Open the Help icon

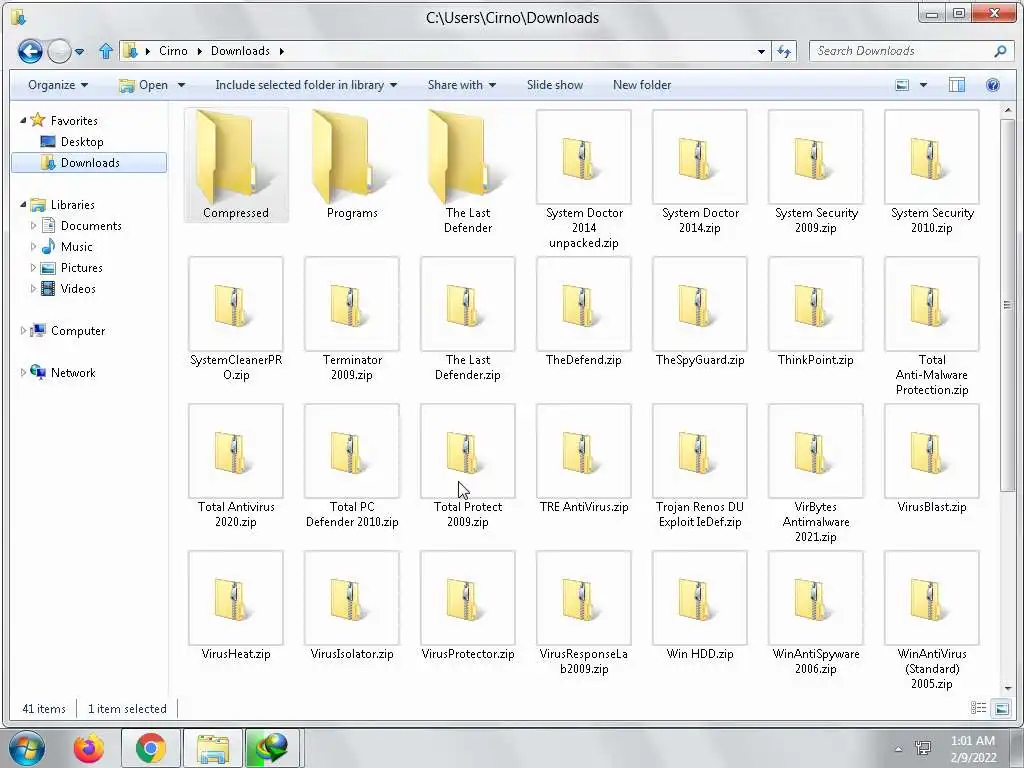click(x=993, y=85)
